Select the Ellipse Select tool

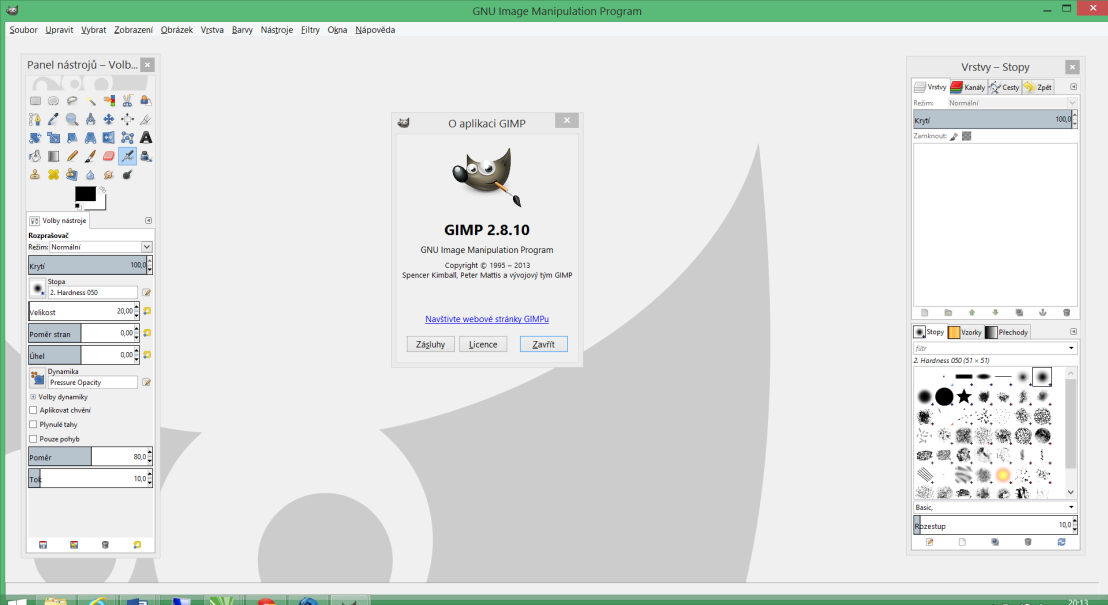point(53,100)
